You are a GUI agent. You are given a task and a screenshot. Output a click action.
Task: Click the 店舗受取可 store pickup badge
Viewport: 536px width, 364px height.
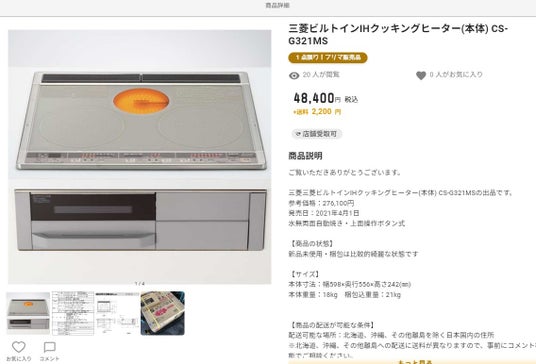pyautogui.click(x=317, y=134)
